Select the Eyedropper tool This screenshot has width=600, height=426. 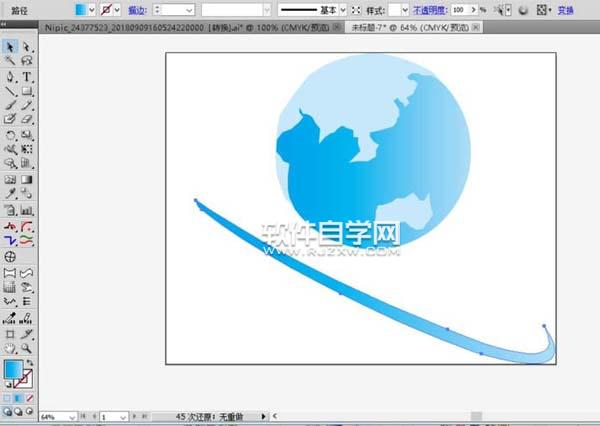tap(10, 194)
